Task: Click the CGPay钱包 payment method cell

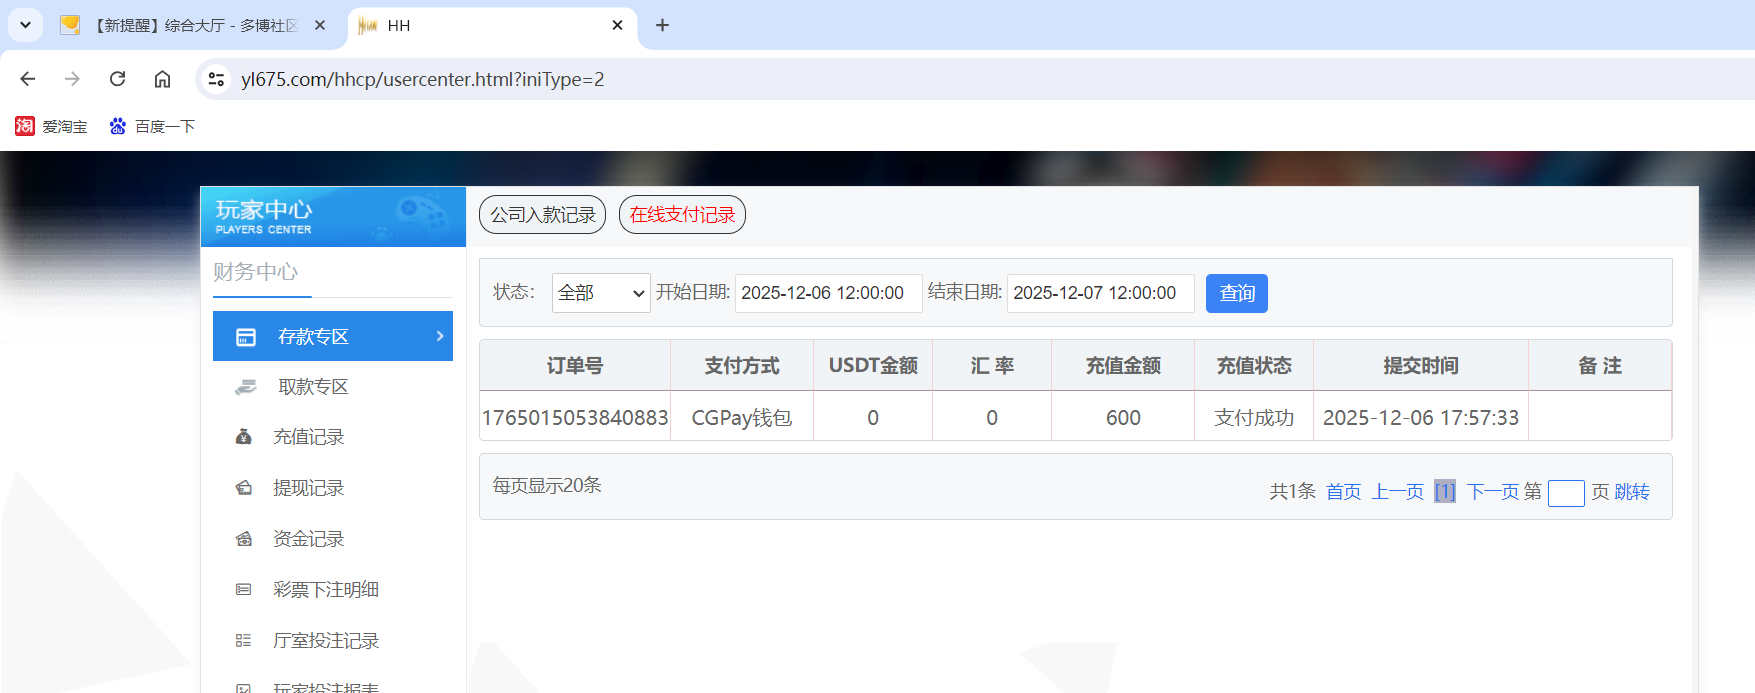Action: (x=742, y=418)
